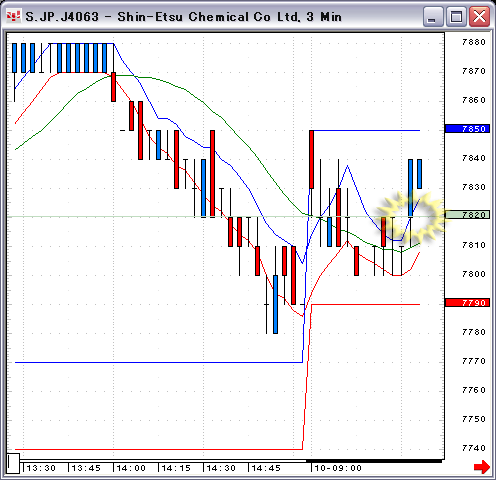Click the 7800 price axis label
The width and height of the screenshot is (496, 480).
click(x=474, y=274)
